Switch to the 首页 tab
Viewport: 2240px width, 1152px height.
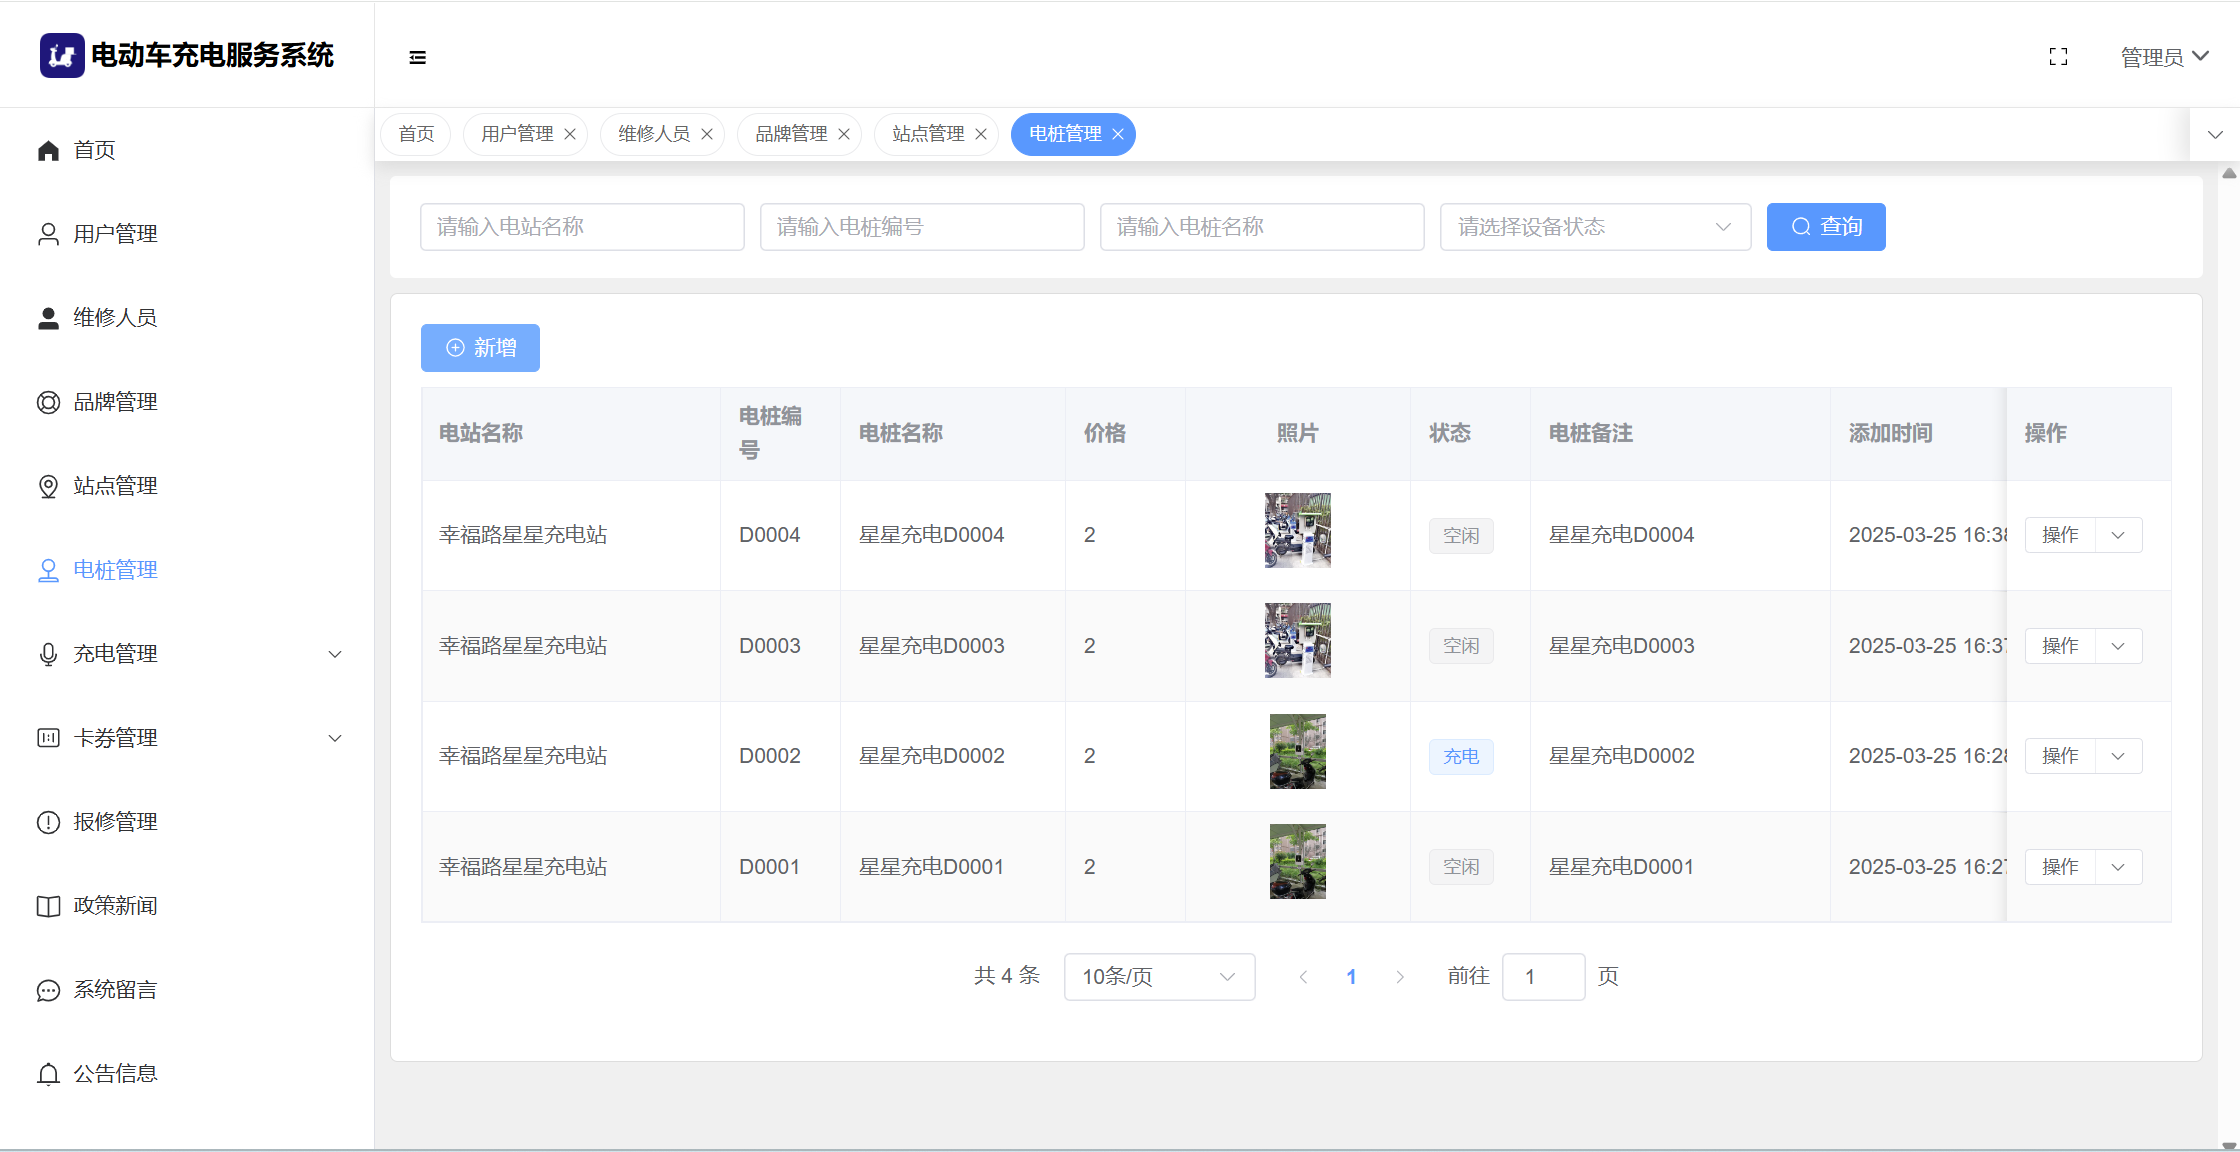click(416, 134)
